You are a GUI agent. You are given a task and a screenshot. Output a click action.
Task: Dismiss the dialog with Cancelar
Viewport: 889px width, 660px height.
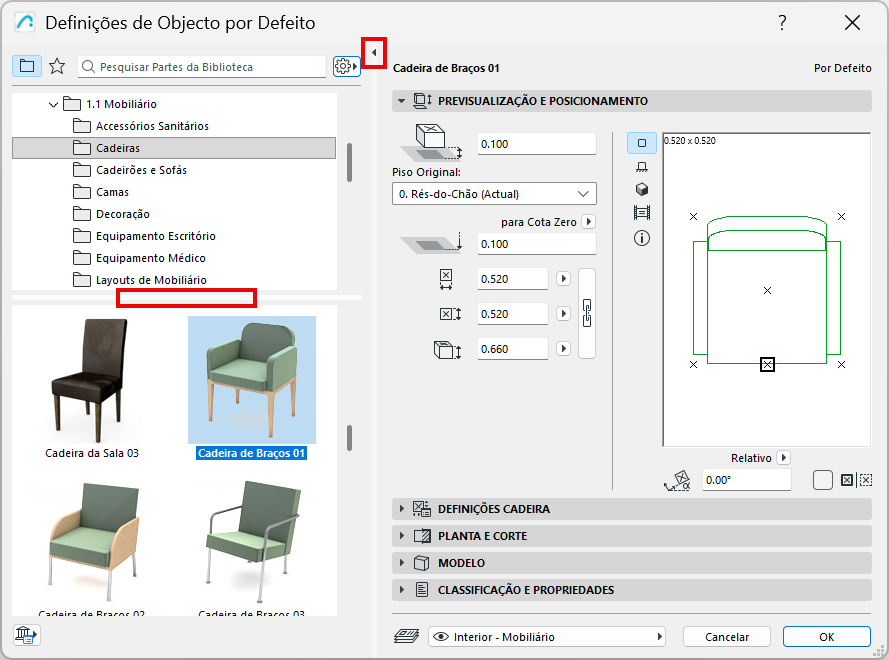click(x=726, y=636)
